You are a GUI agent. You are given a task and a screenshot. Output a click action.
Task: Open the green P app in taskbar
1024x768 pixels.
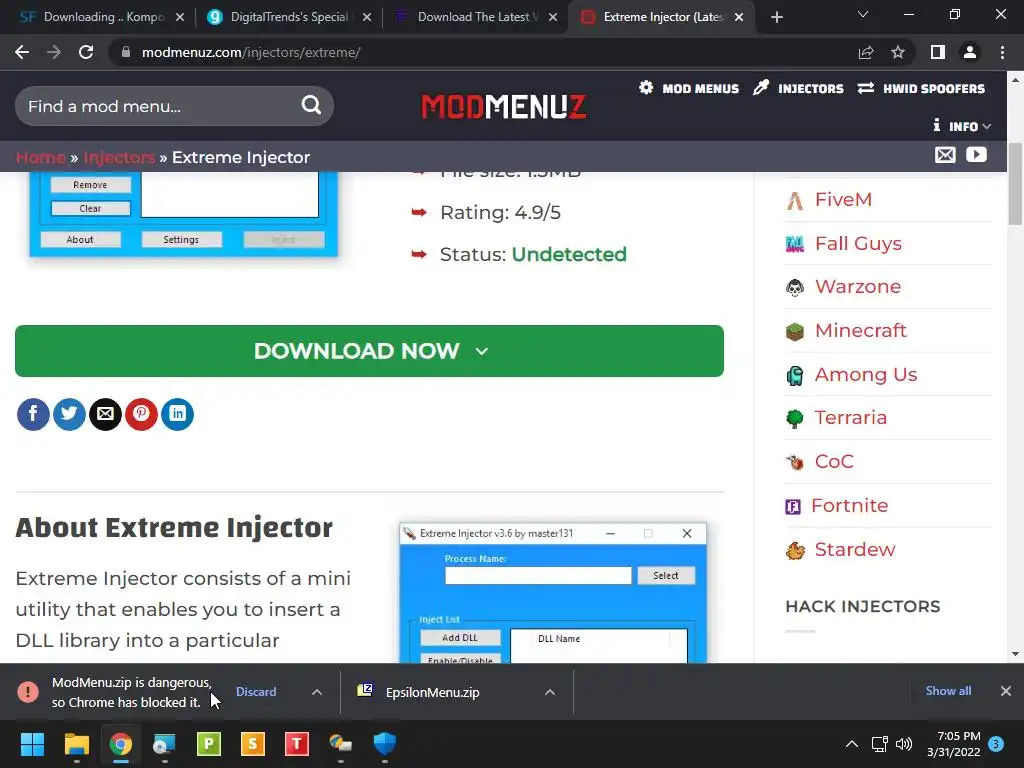209,744
